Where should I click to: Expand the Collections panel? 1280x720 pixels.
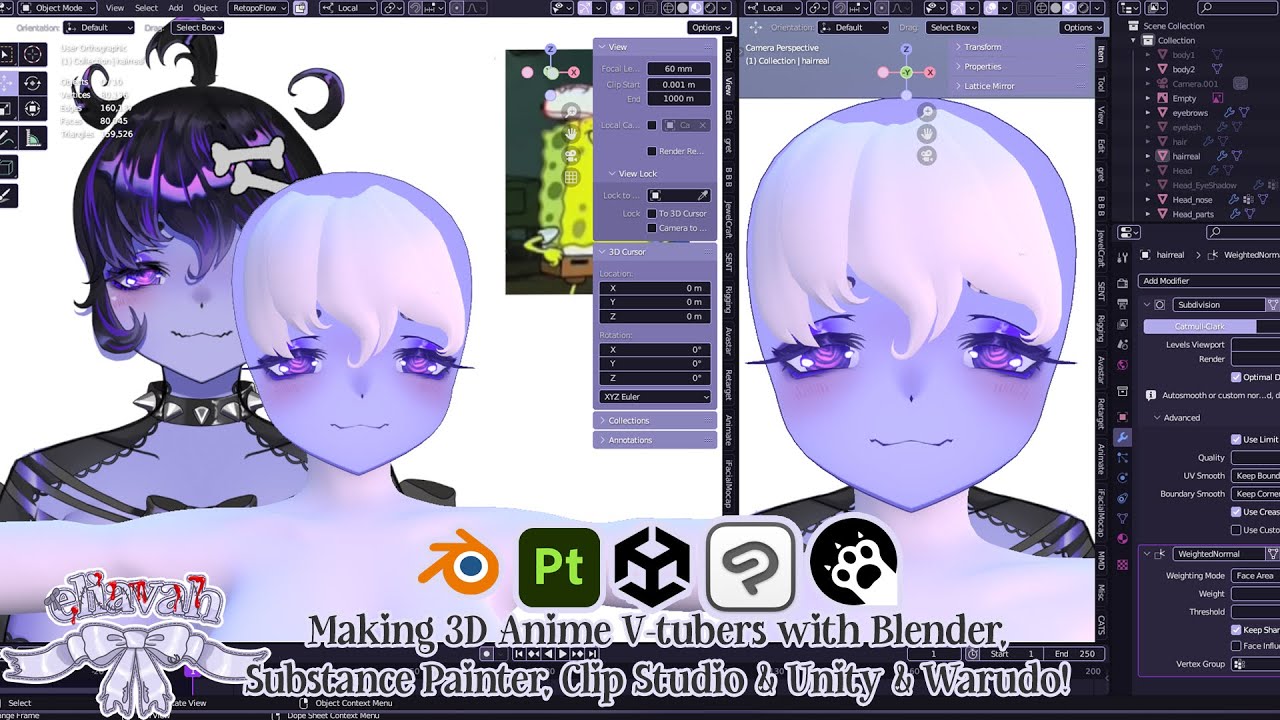[x=655, y=421]
